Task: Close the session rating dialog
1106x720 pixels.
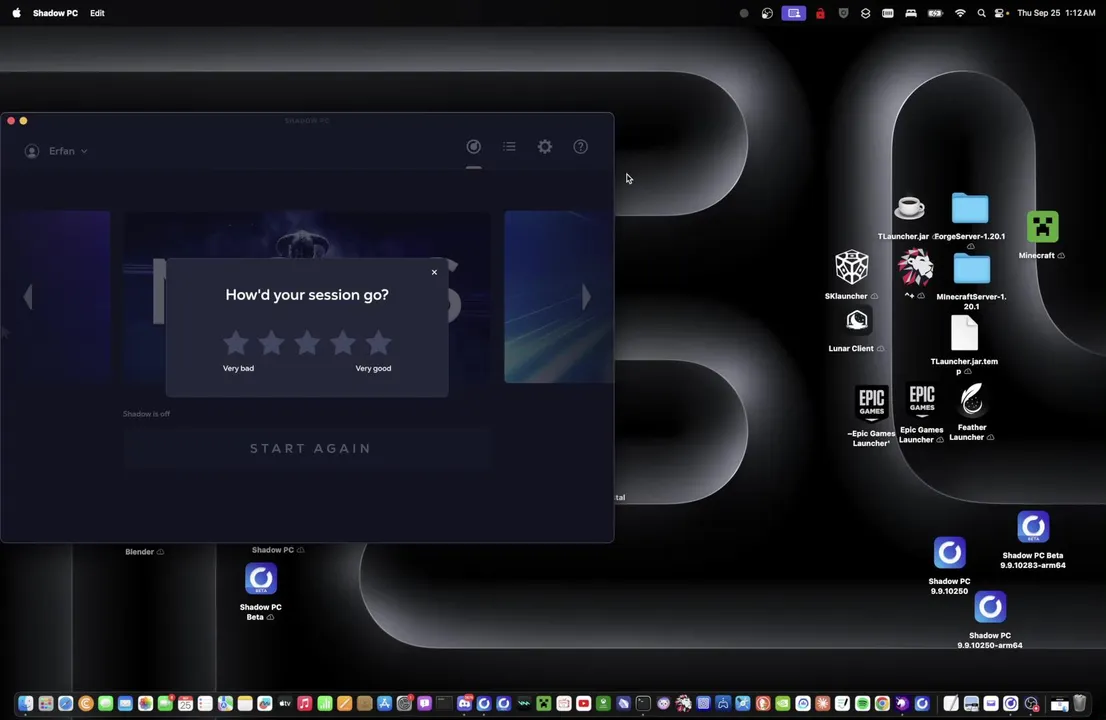Action: [x=434, y=272]
